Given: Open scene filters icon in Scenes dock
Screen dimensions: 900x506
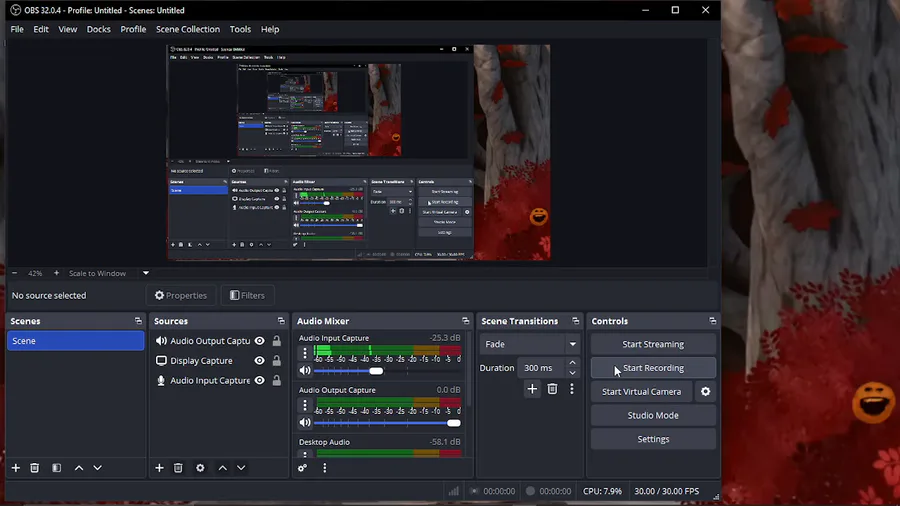Looking at the screenshot, I should tap(56, 468).
